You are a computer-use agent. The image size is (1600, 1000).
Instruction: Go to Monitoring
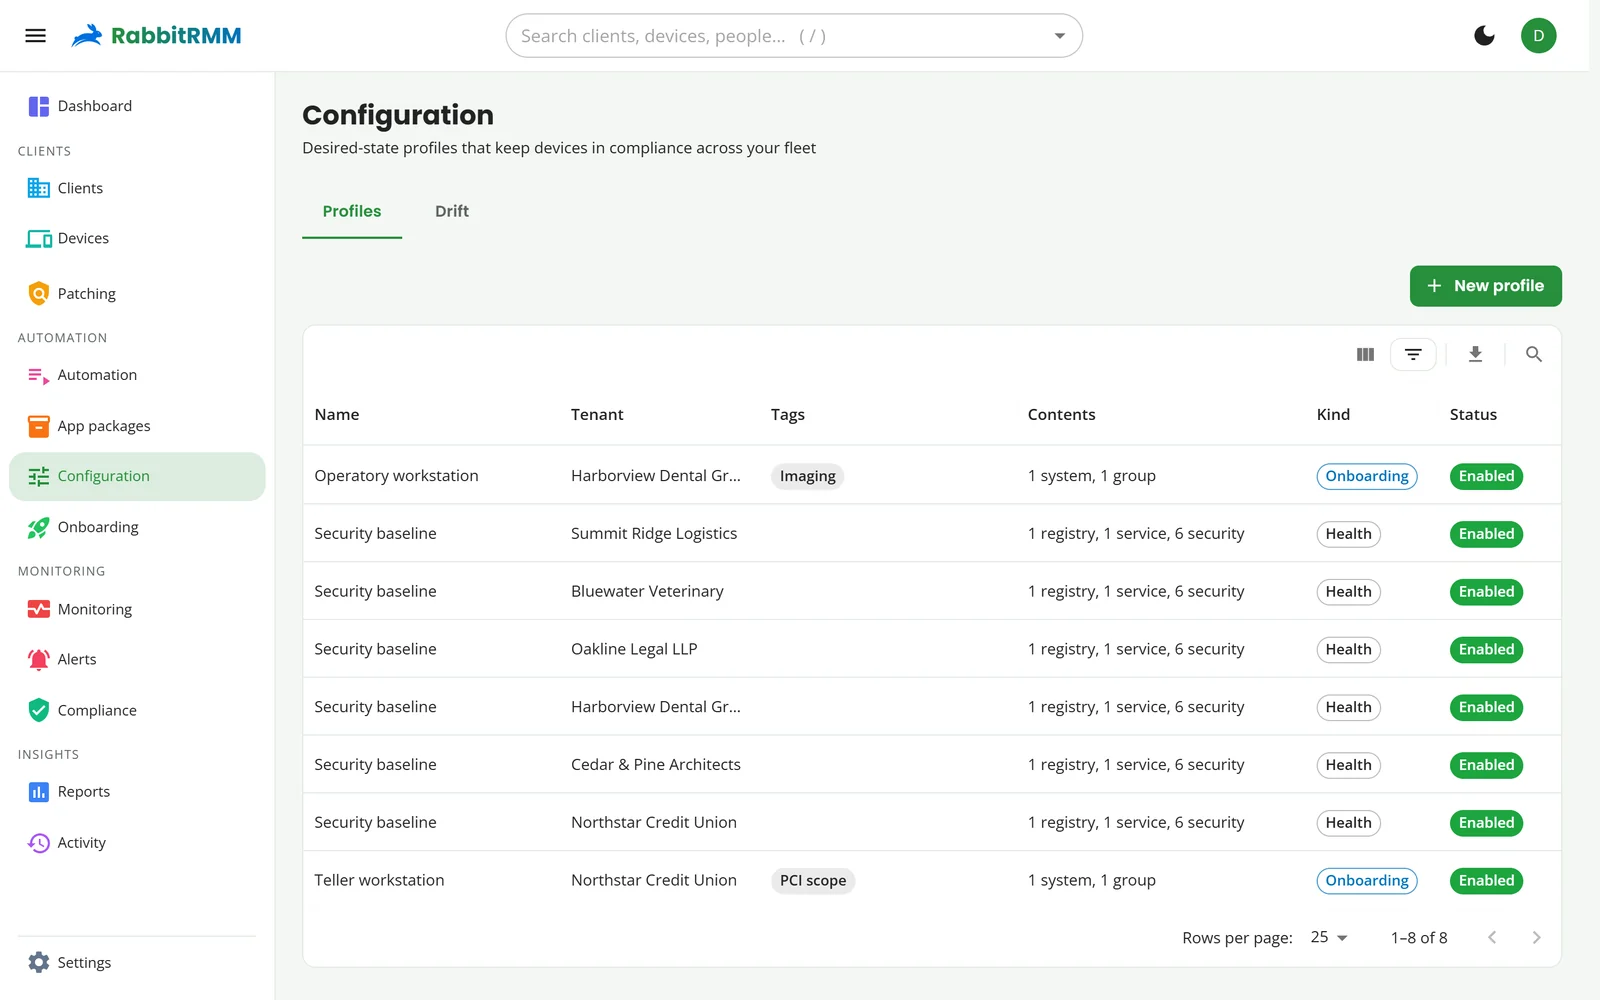137,609
